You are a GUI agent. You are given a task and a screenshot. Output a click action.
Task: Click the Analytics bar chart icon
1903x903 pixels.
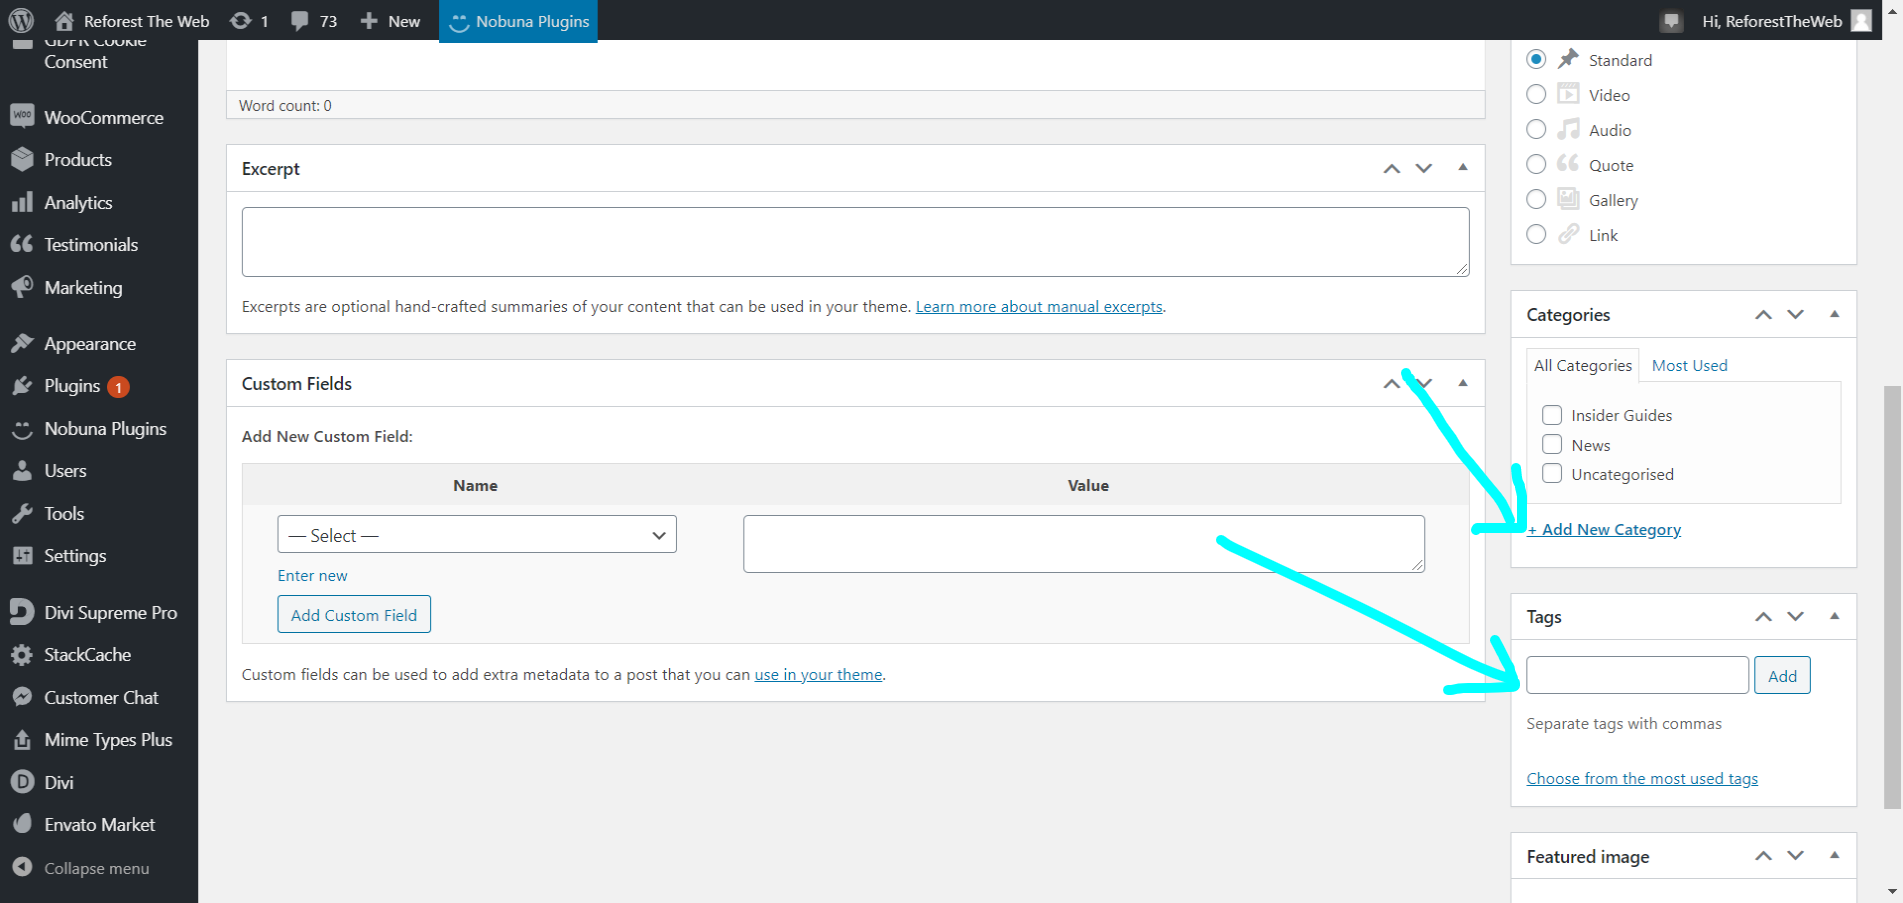pyautogui.click(x=22, y=202)
